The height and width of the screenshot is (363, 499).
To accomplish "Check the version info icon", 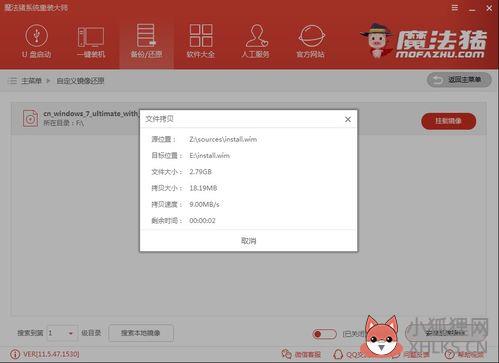I will [15, 354].
